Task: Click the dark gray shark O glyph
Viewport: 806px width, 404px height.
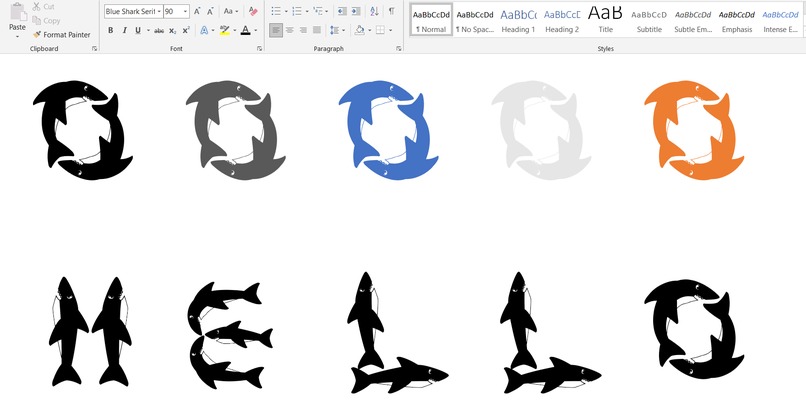Action: pos(235,130)
